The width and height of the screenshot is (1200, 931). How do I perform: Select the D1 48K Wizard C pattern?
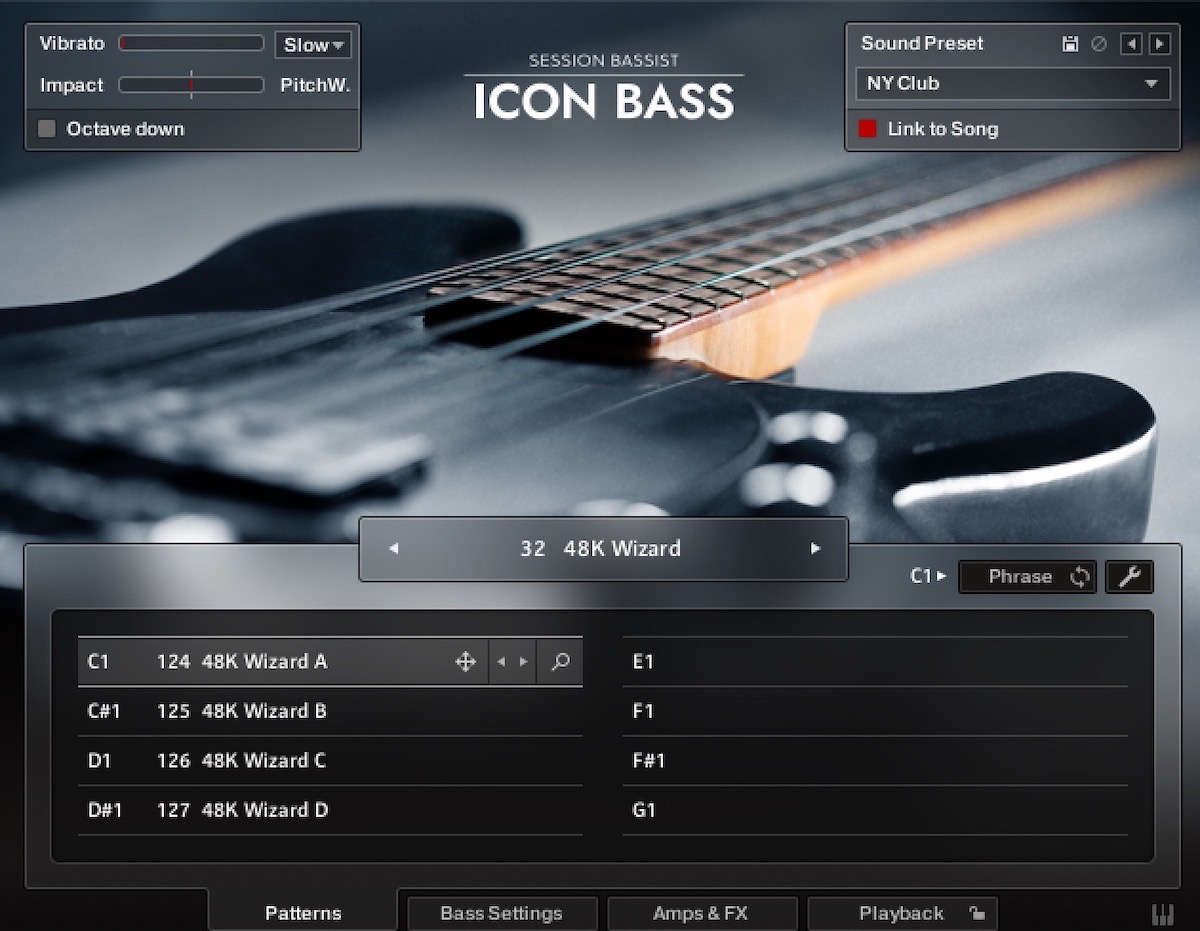pos(330,761)
